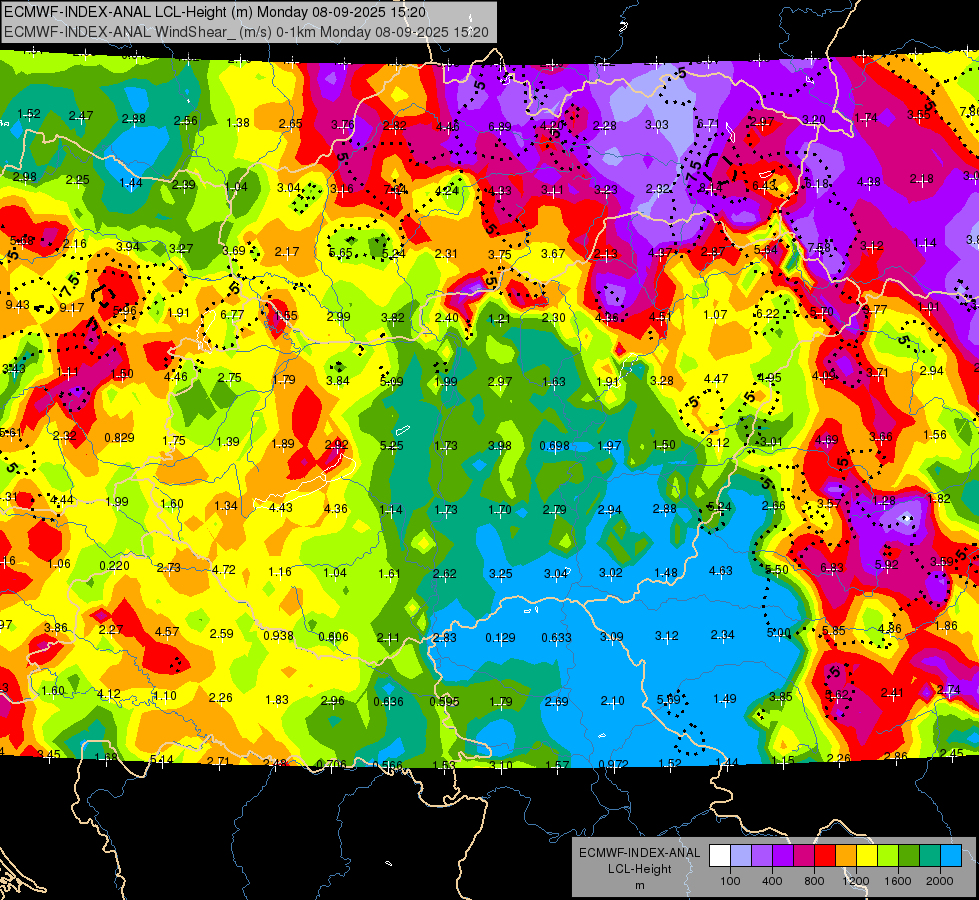The image size is (979, 900).
Task: Click the wind shear value 5.85
Action: (x=834, y=631)
